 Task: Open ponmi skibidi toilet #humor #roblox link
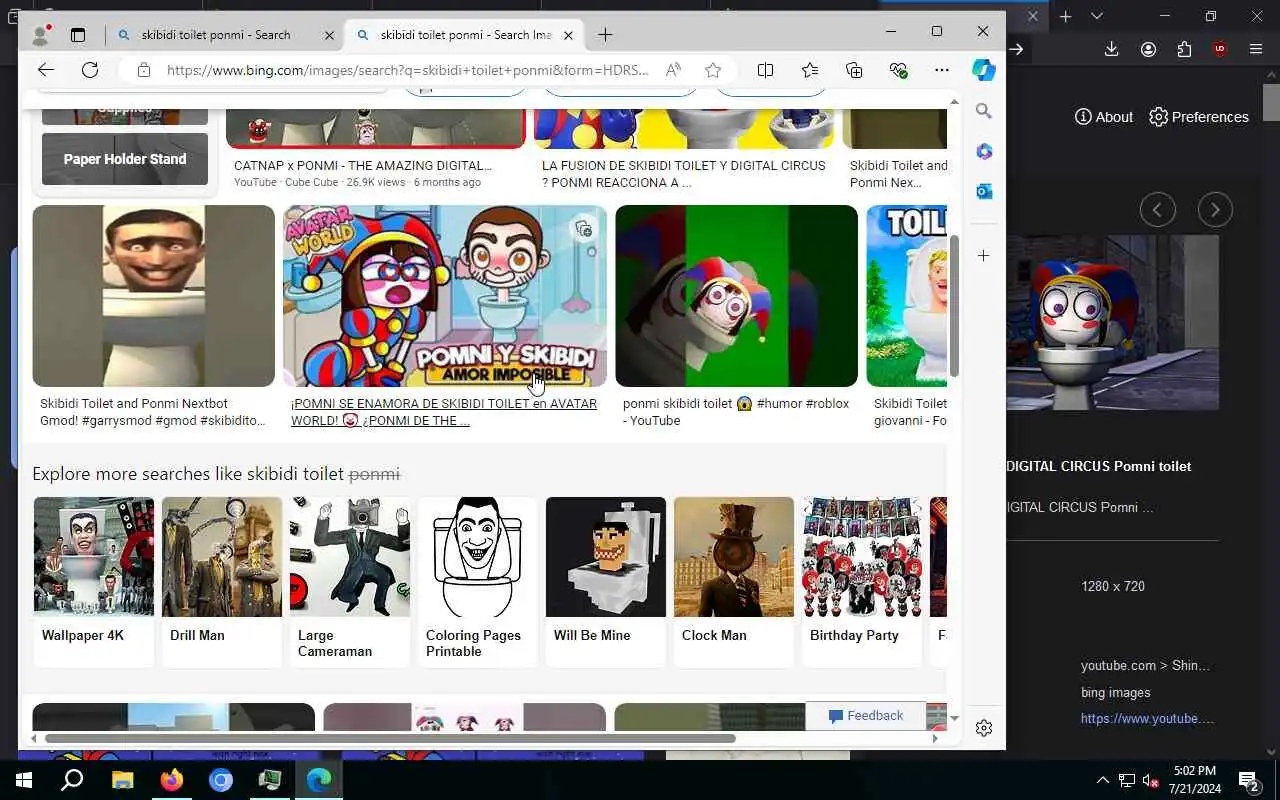pos(736,412)
